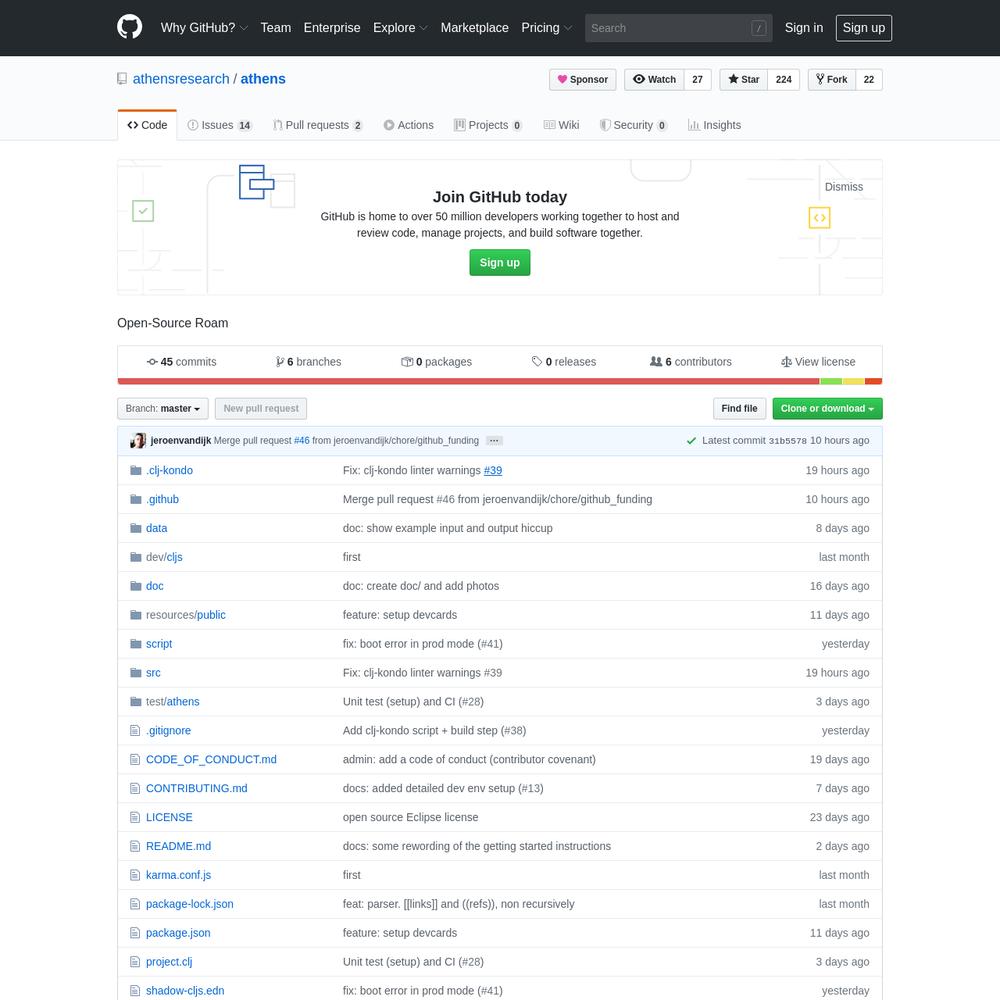Click green Sign up in banner

499,262
